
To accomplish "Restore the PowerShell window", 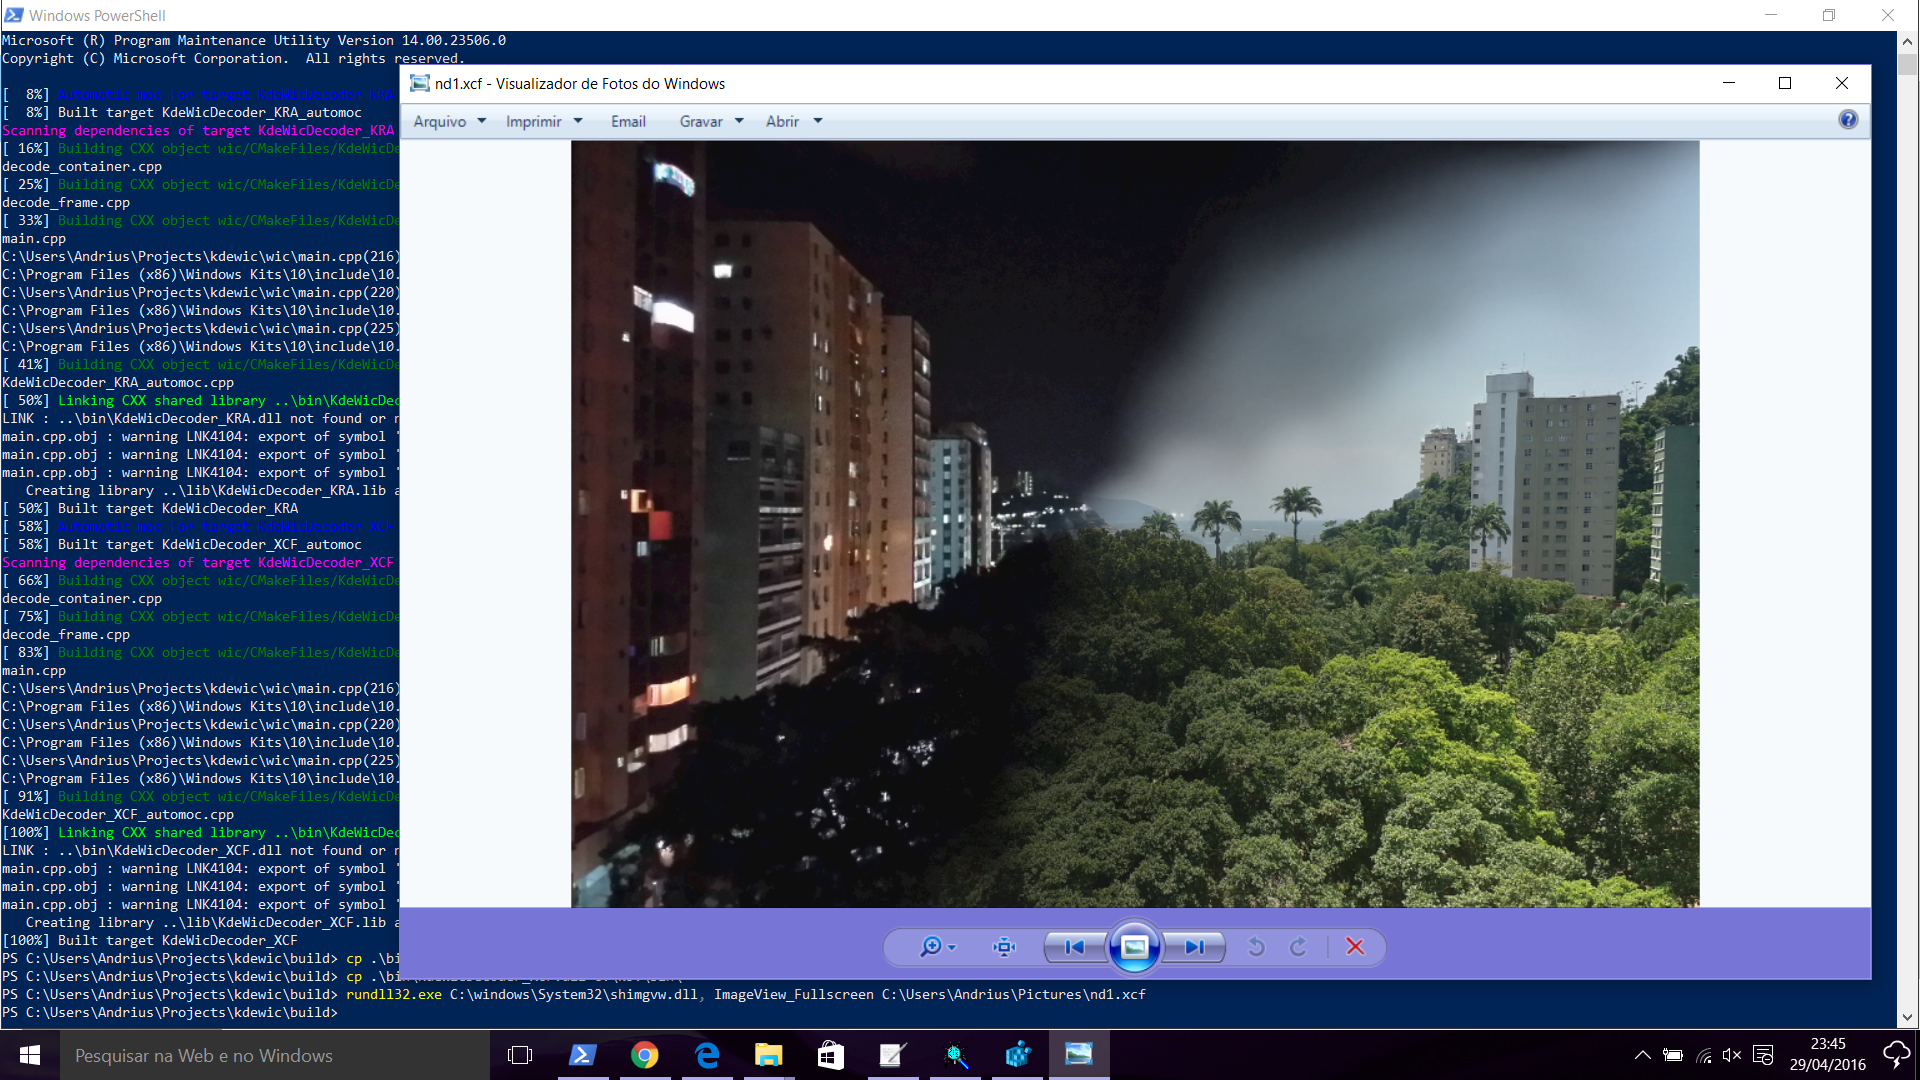I will tap(1829, 15).
